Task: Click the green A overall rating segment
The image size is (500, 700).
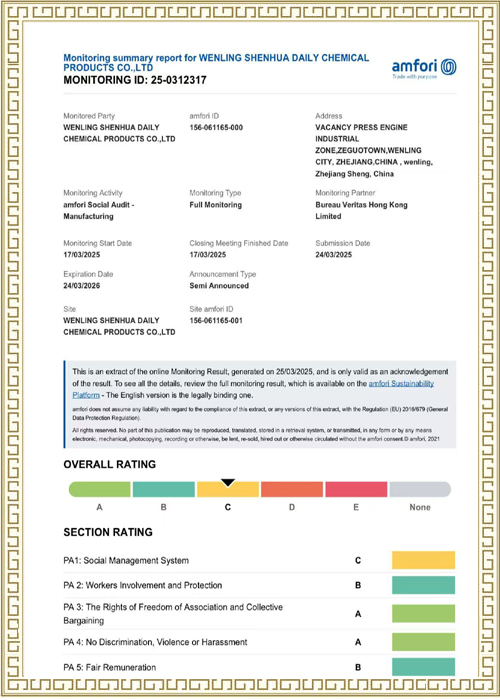Action: (100, 489)
